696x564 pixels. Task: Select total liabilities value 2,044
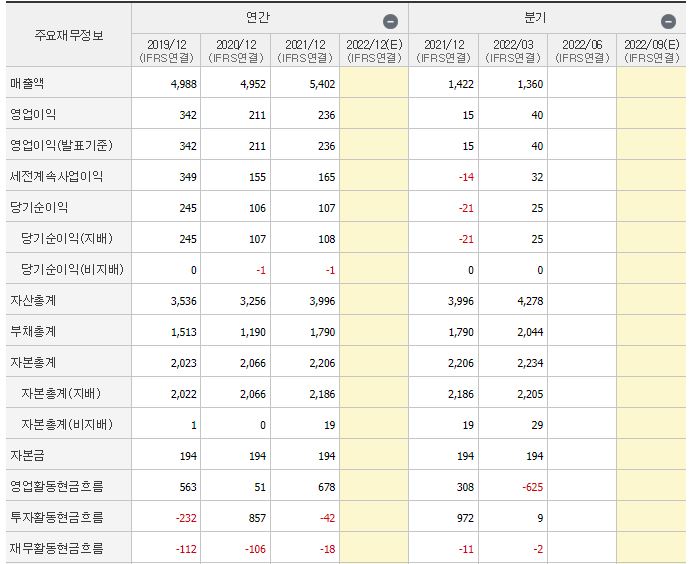click(530, 332)
